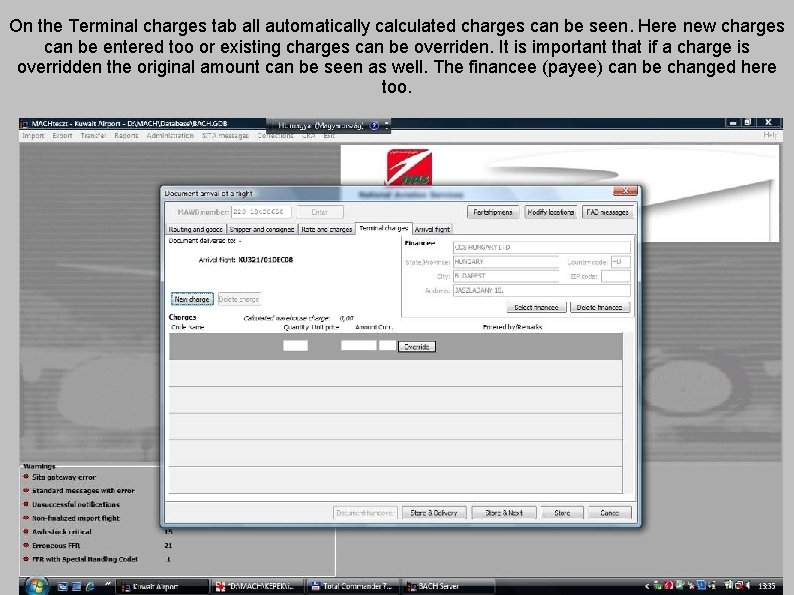Image resolution: width=794 pixels, height=595 pixels.
Task: Click the language bar help icon
Action: click(x=374, y=125)
